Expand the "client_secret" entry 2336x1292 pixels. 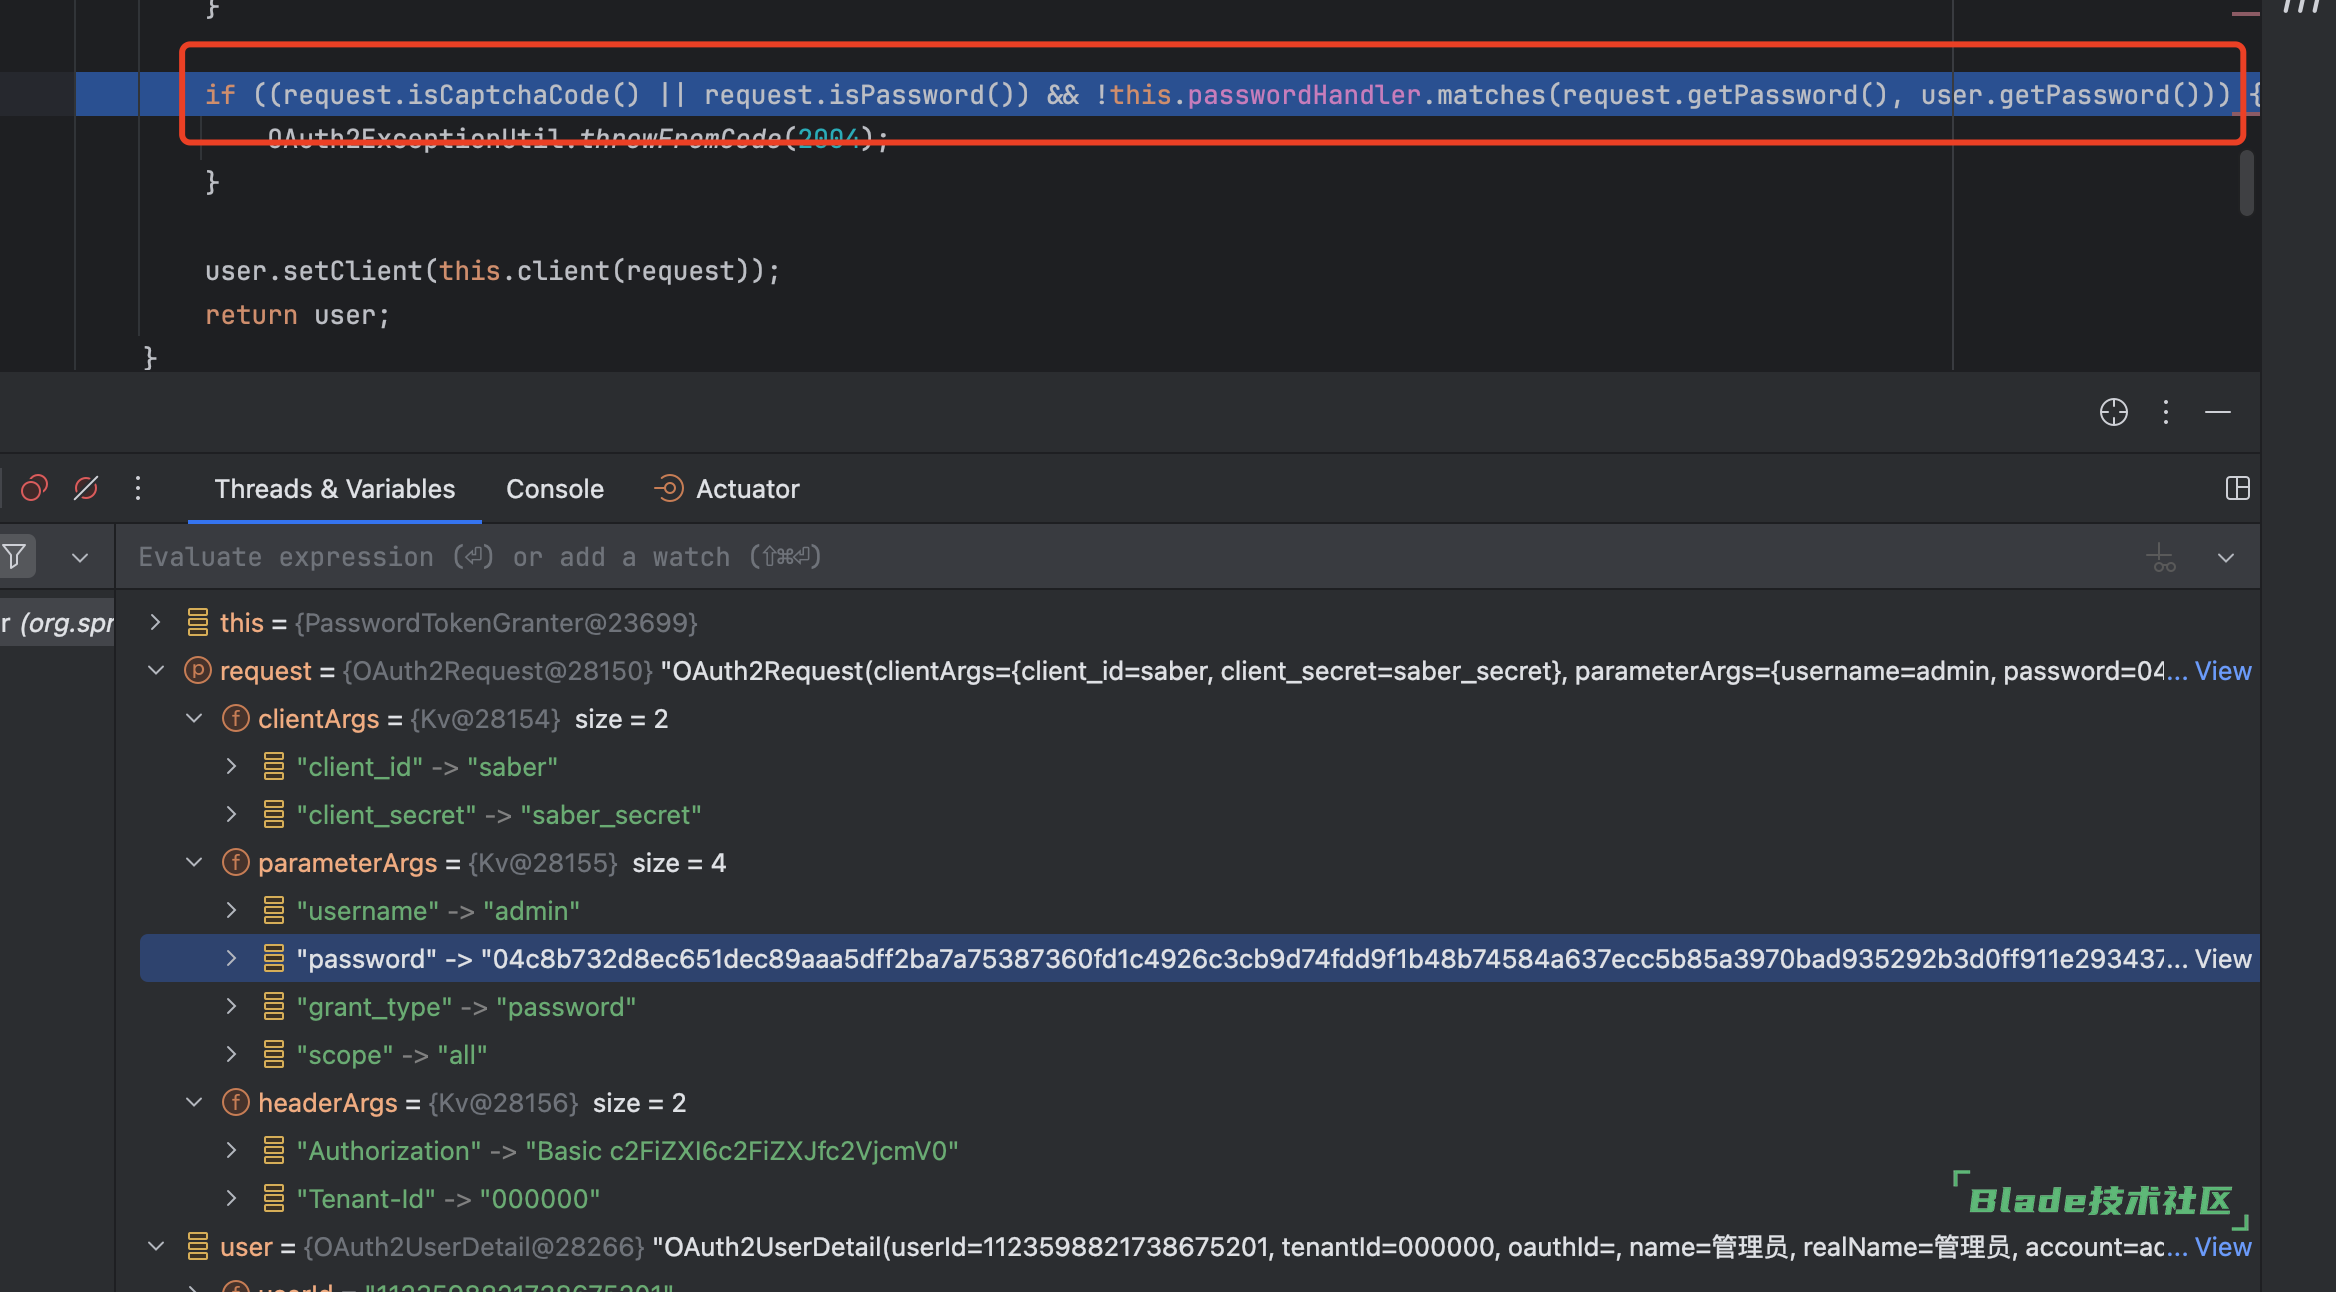[x=232, y=814]
